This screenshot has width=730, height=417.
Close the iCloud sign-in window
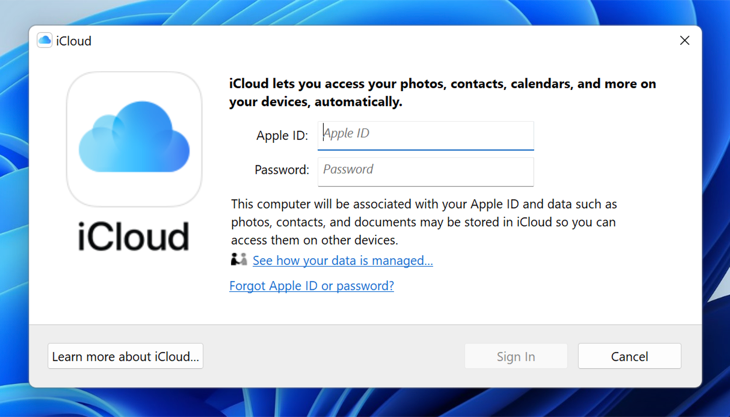(684, 40)
